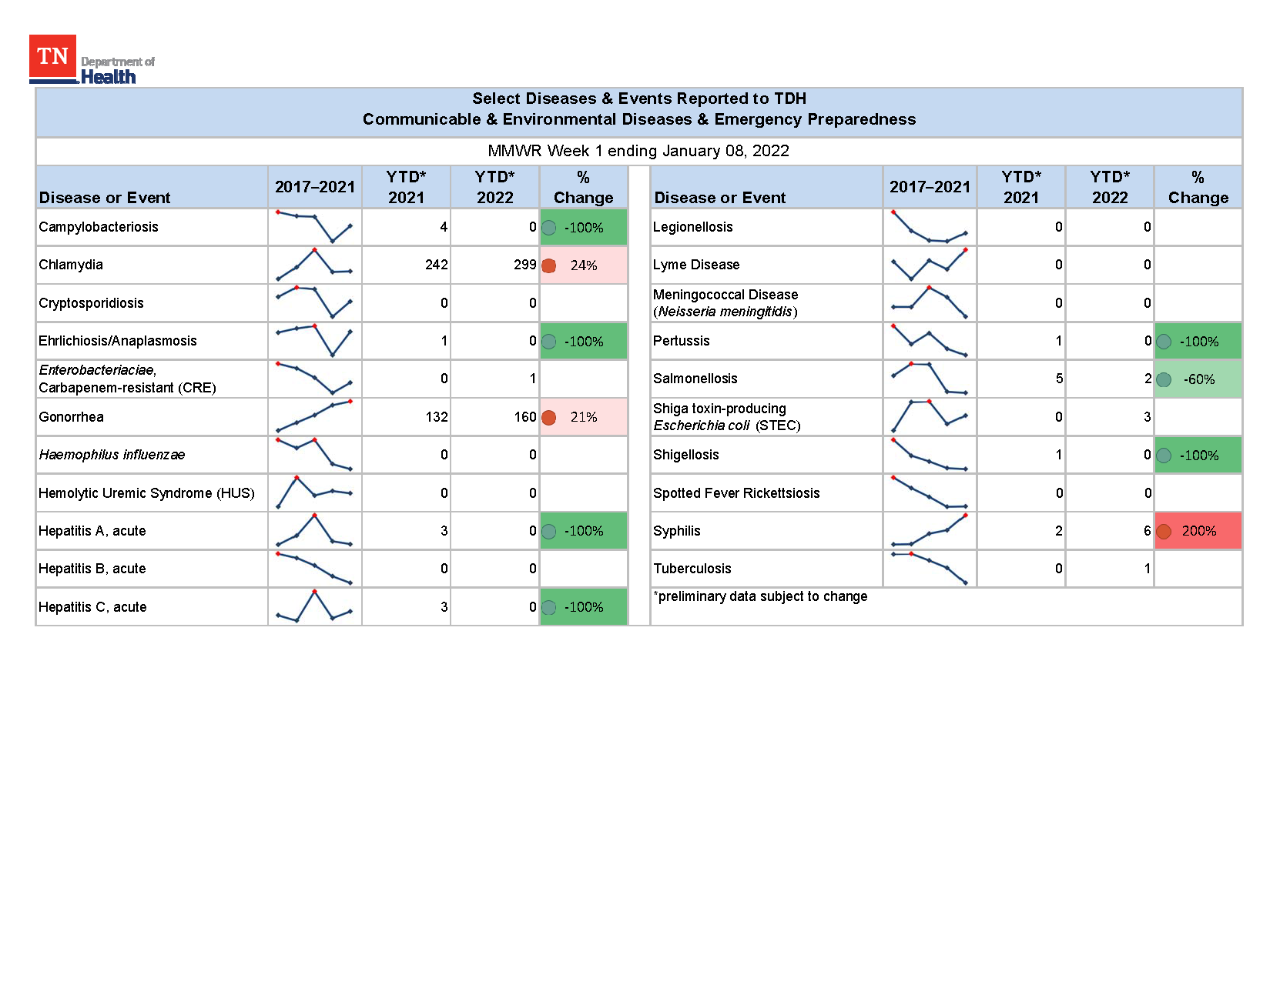1280x988 pixels.
Task: Click the red indicator dot in the Gonorrhea row
Action: (x=549, y=418)
